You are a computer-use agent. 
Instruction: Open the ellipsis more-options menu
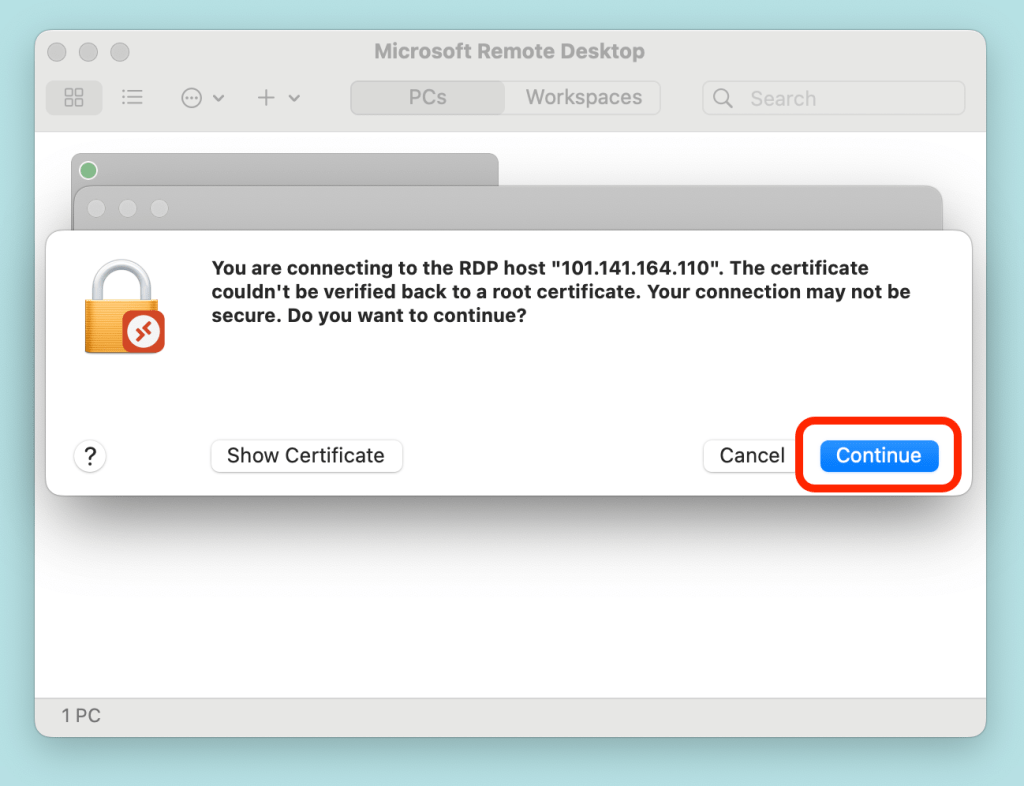(x=192, y=98)
